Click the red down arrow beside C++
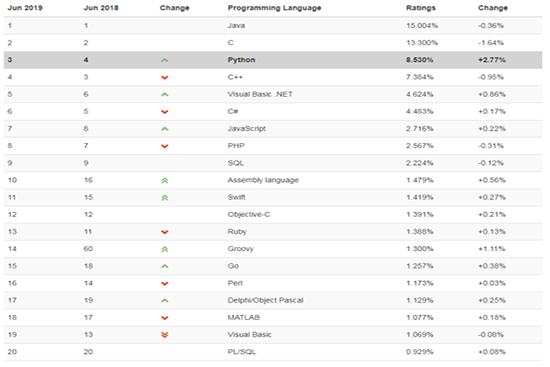The image size is (550, 367). pos(165,78)
